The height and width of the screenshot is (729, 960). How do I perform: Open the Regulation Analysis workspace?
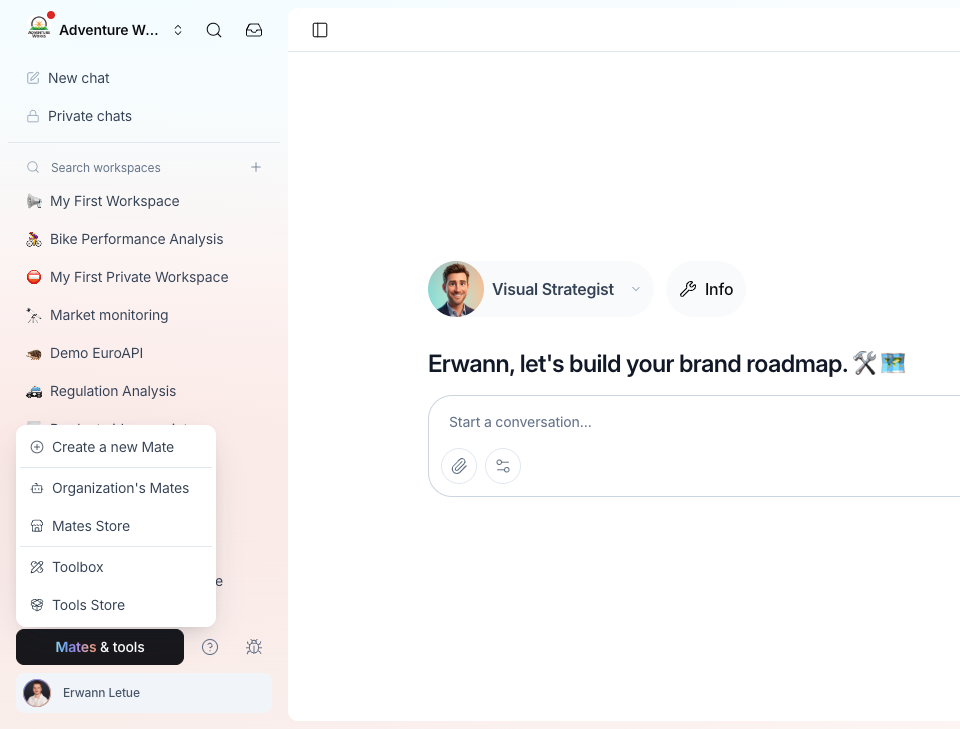[144, 391]
